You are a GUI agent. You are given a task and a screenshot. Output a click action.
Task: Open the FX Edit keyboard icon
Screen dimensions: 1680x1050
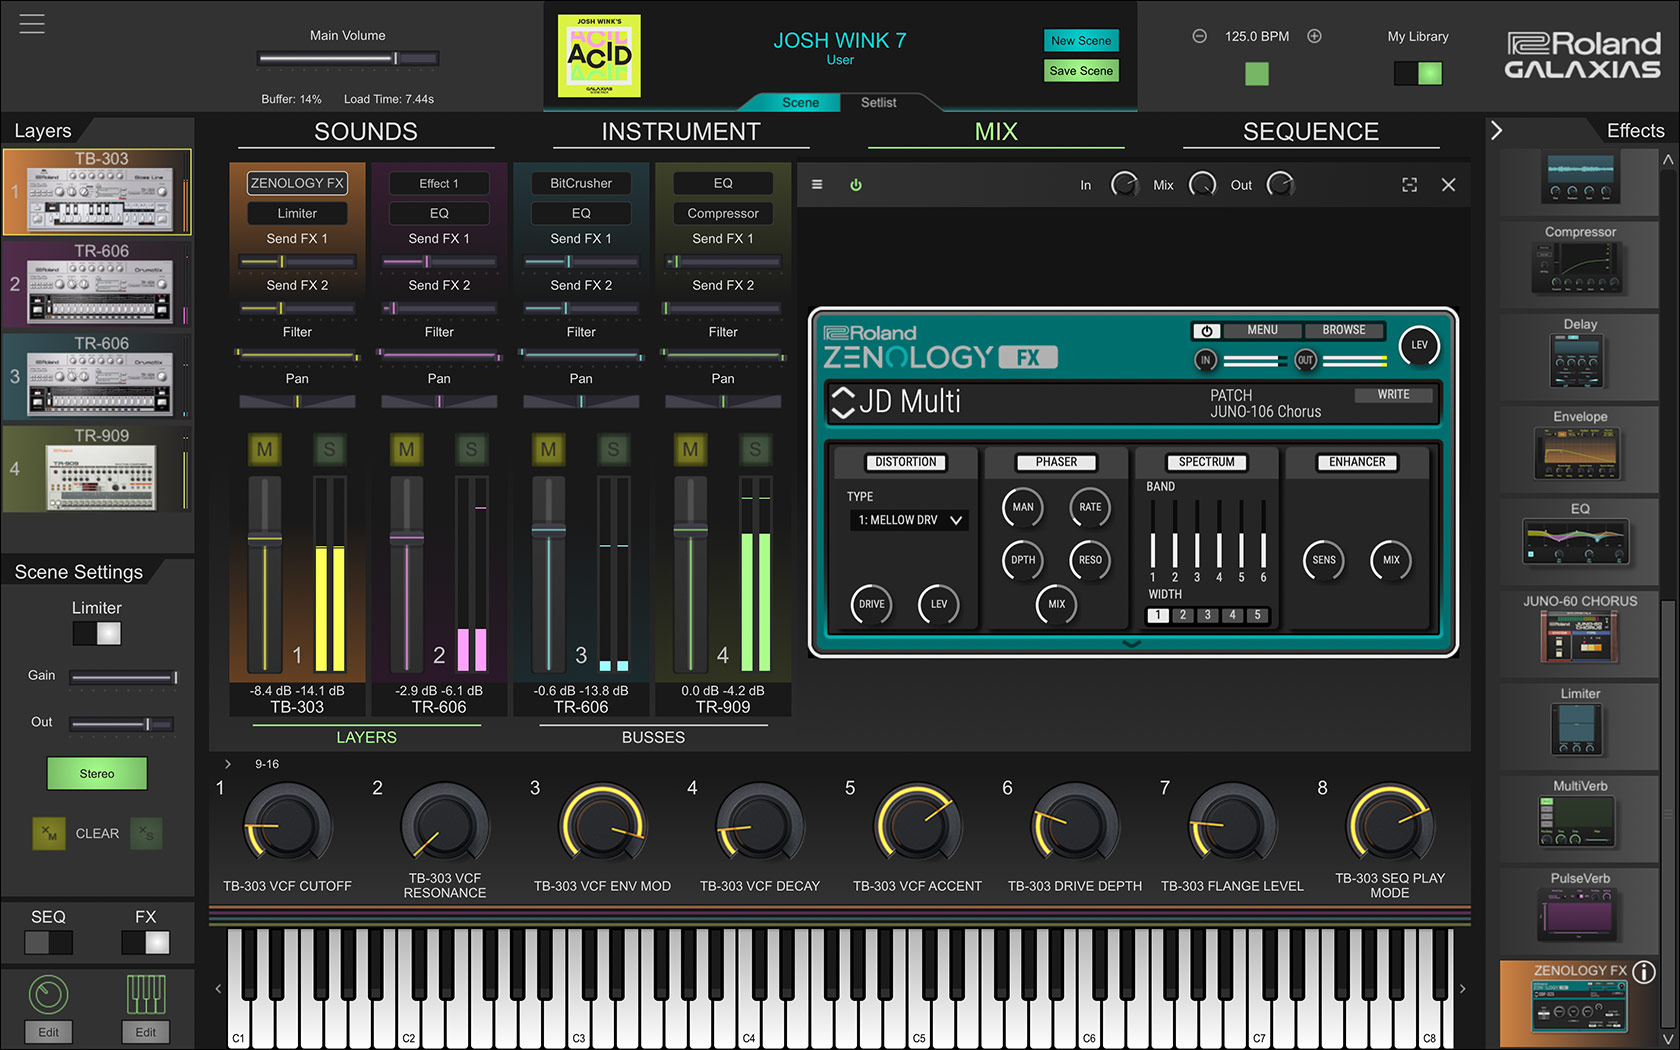click(146, 994)
